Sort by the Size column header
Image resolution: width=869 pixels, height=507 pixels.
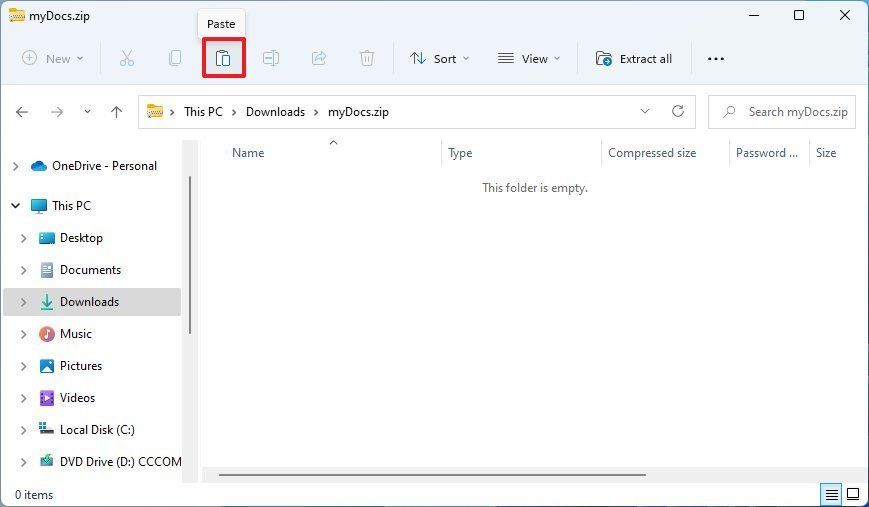(826, 153)
